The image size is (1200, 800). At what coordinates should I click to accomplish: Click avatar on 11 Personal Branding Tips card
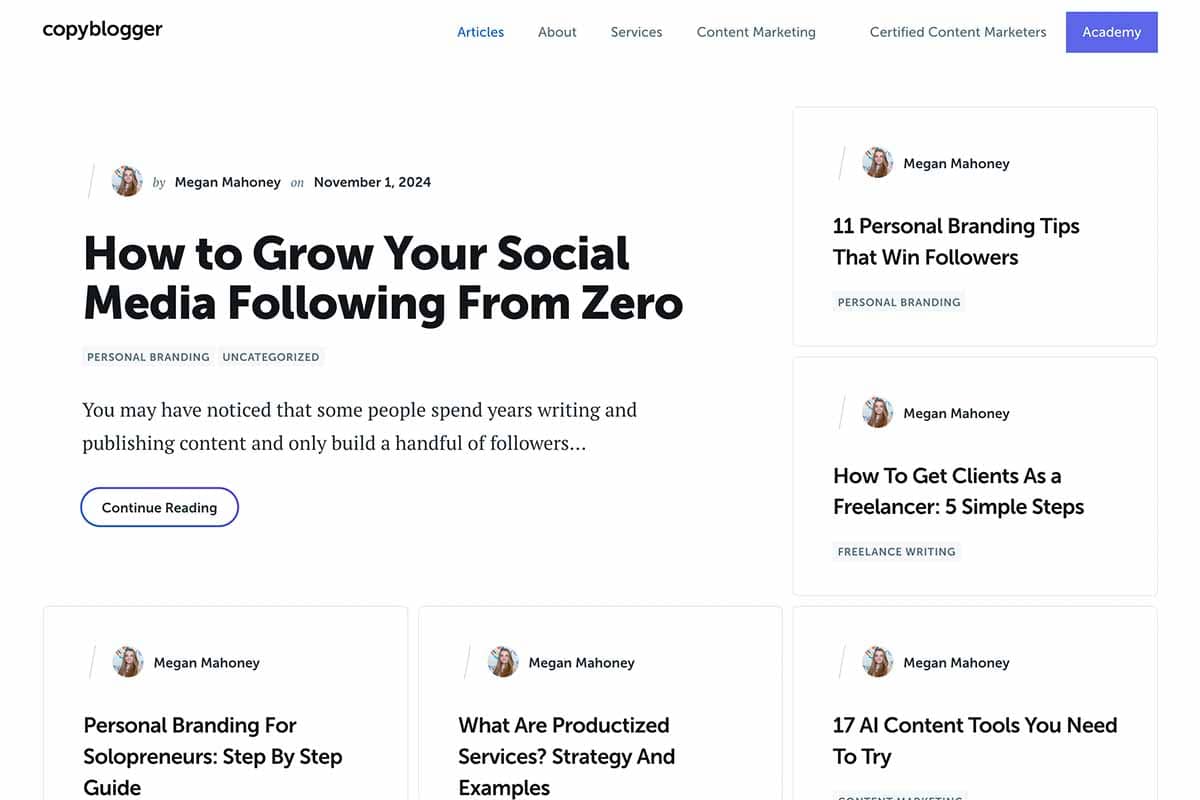(877, 163)
